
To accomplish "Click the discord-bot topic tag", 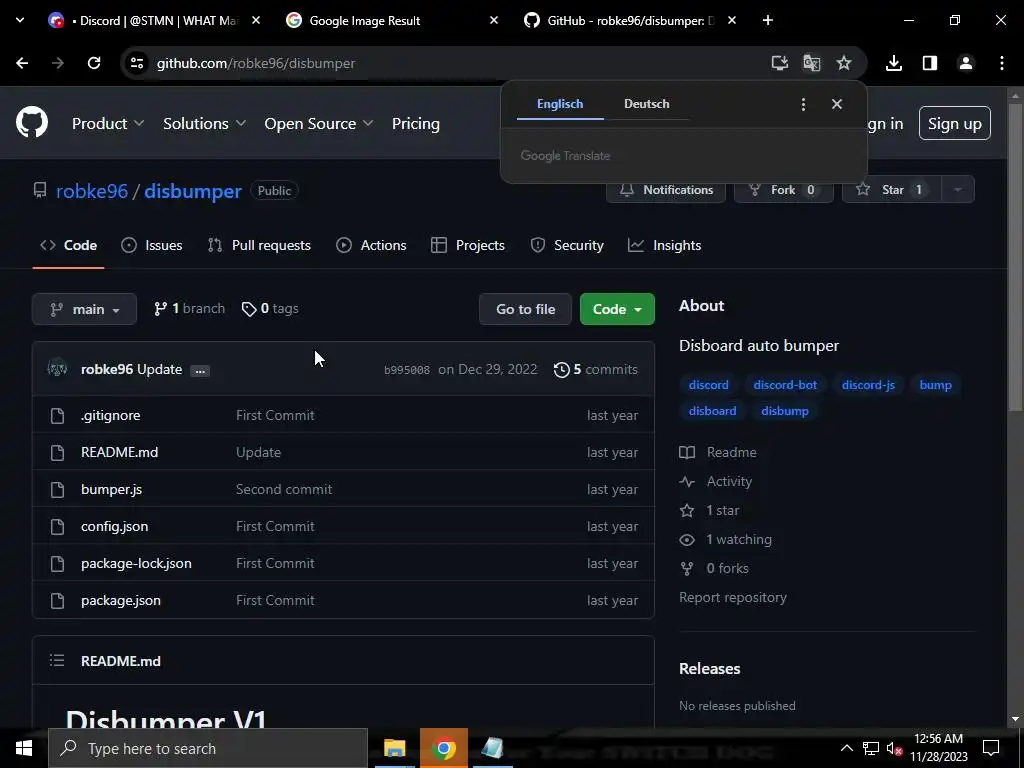I will pyautogui.click(x=785, y=385).
